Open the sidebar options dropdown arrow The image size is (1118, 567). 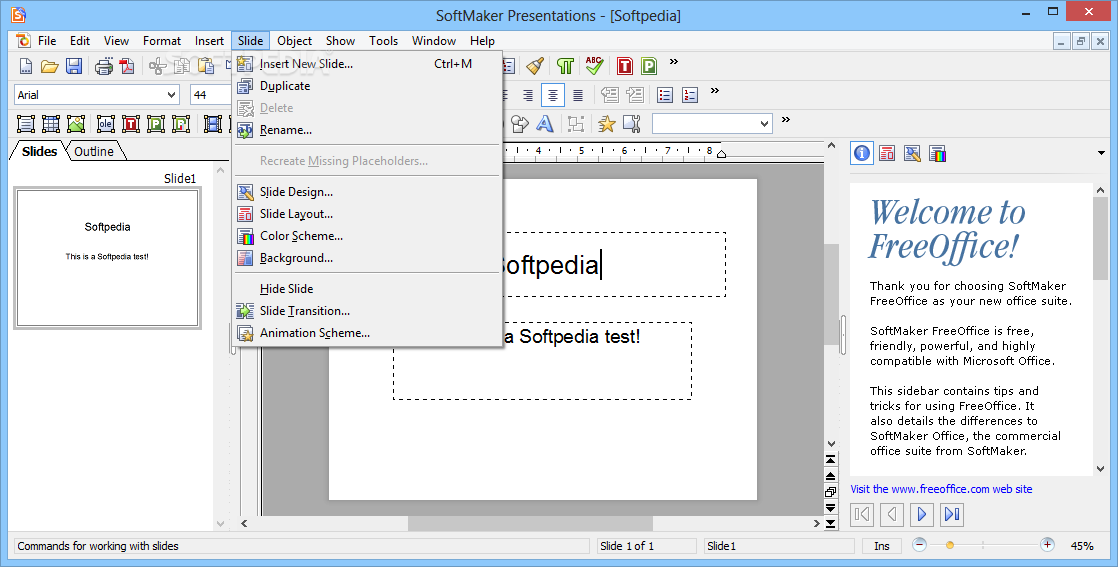click(x=1102, y=153)
